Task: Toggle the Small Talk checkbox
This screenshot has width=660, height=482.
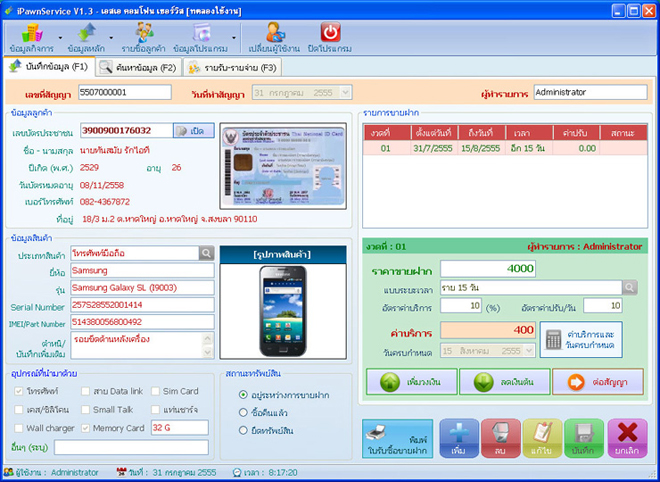Action: point(85,409)
